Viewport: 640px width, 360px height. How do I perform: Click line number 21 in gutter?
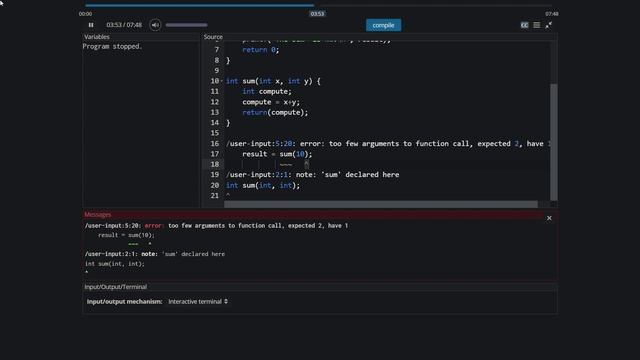click(x=215, y=196)
